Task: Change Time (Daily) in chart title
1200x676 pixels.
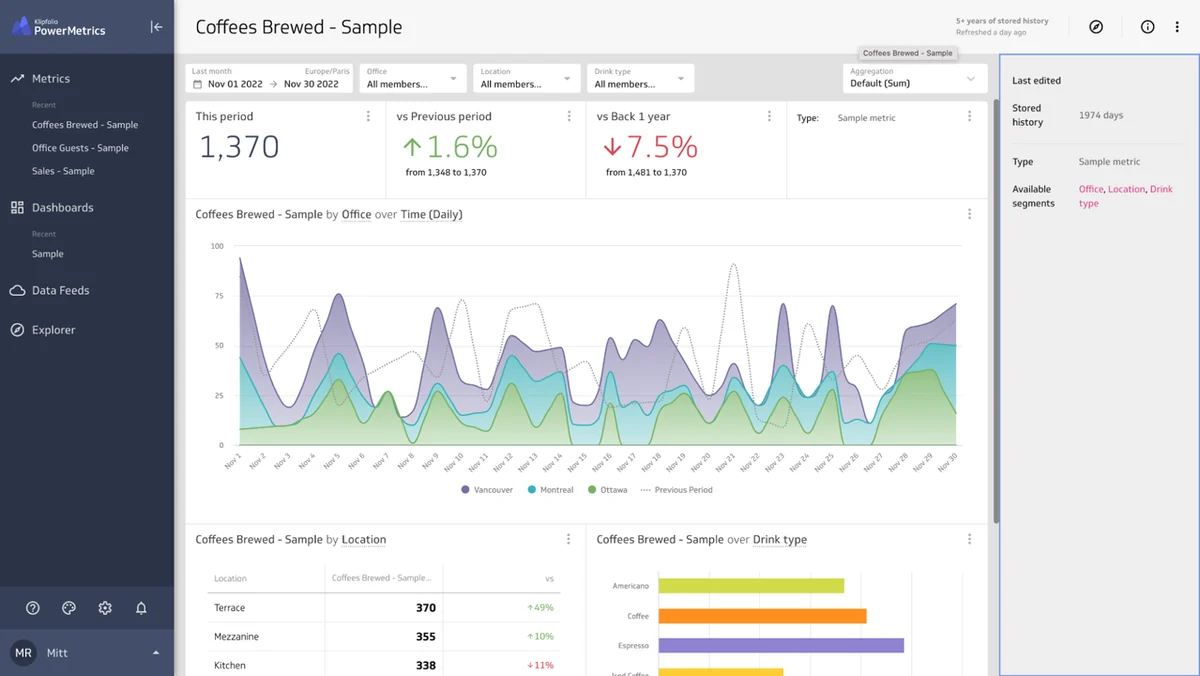Action: click(x=431, y=214)
